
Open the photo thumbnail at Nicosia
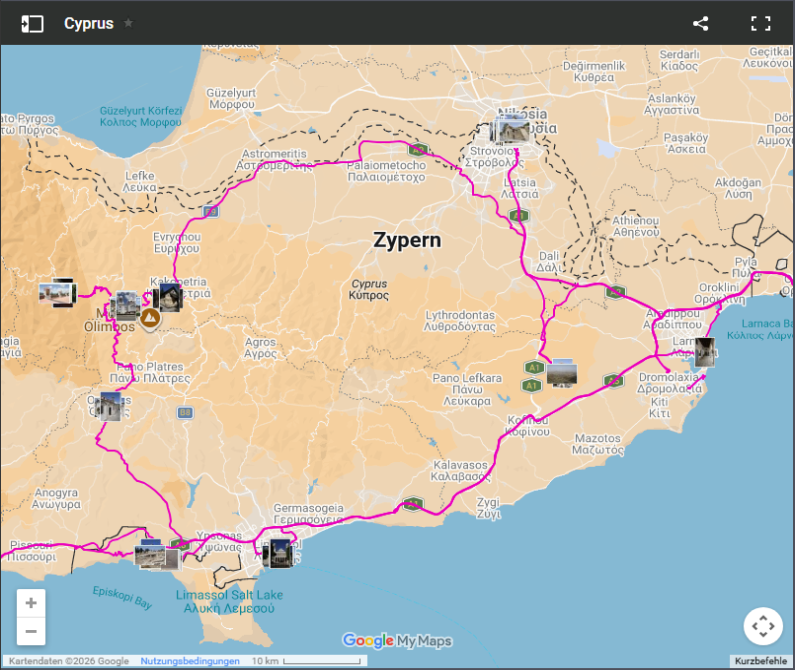point(512,131)
